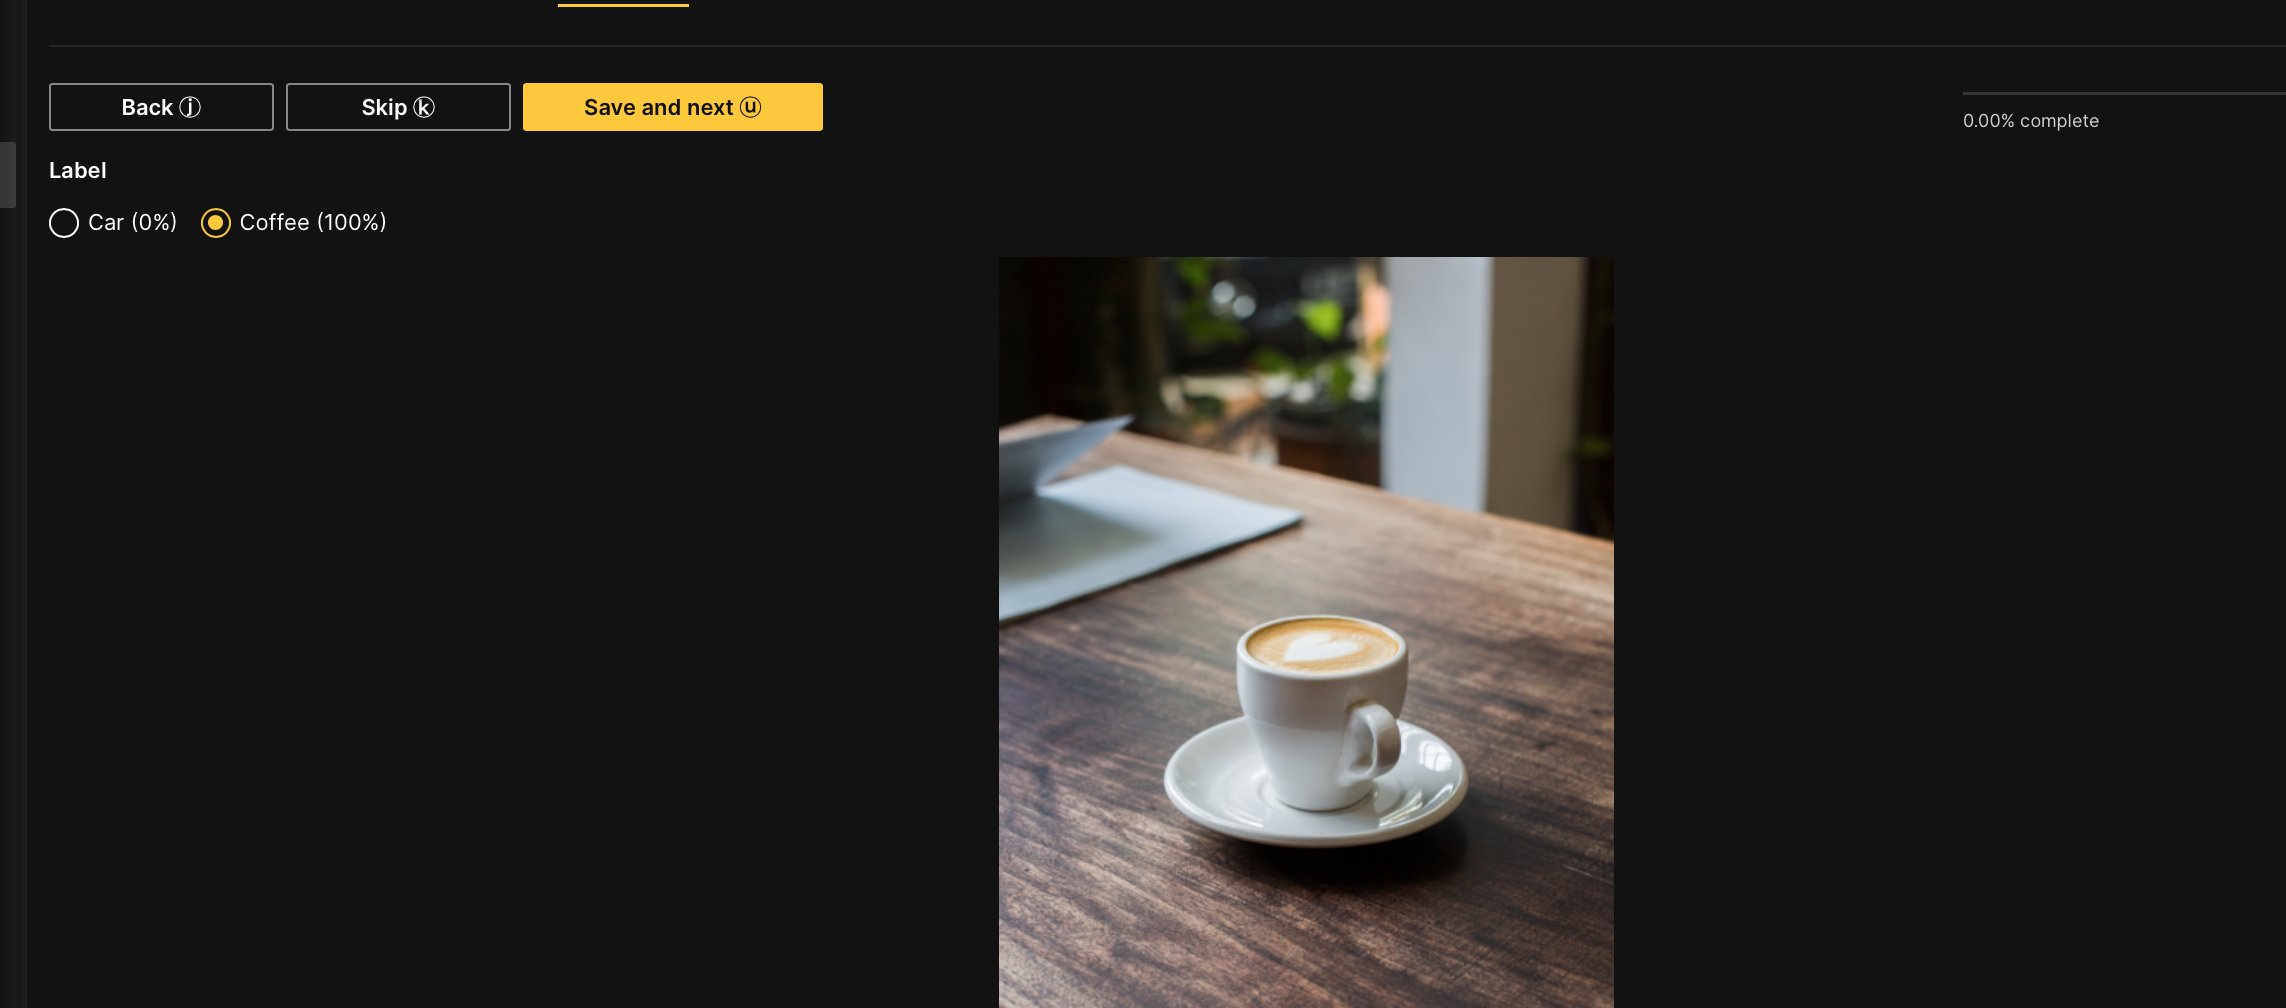Click the 'Coffee (100%)' label text
Image resolution: width=2286 pixels, height=1008 pixels.
(x=313, y=222)
